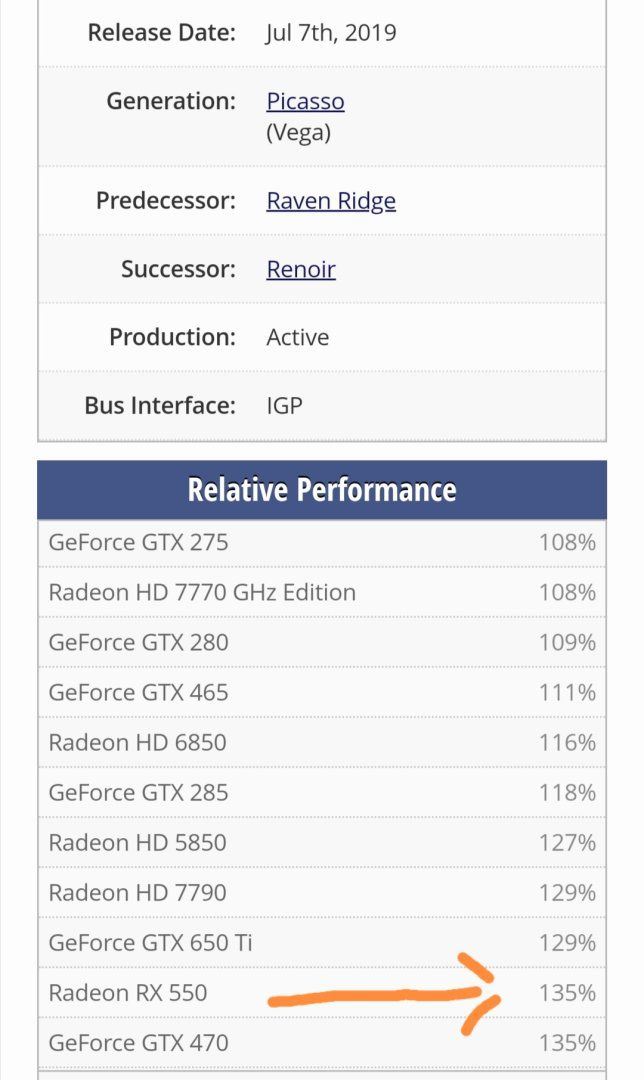This screenshot has height=1080, width=644.
Task: Click the 116% value for Radeon HD 6850
Action: click(x=567, y=742)
